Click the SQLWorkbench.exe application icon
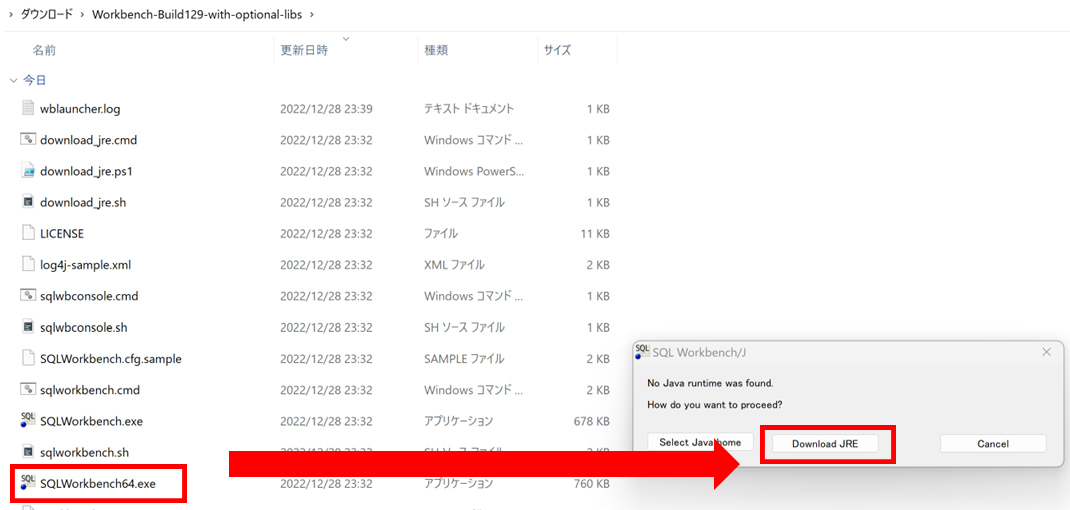The height and width of the screenshot is (510, 1070). (28, 421)
